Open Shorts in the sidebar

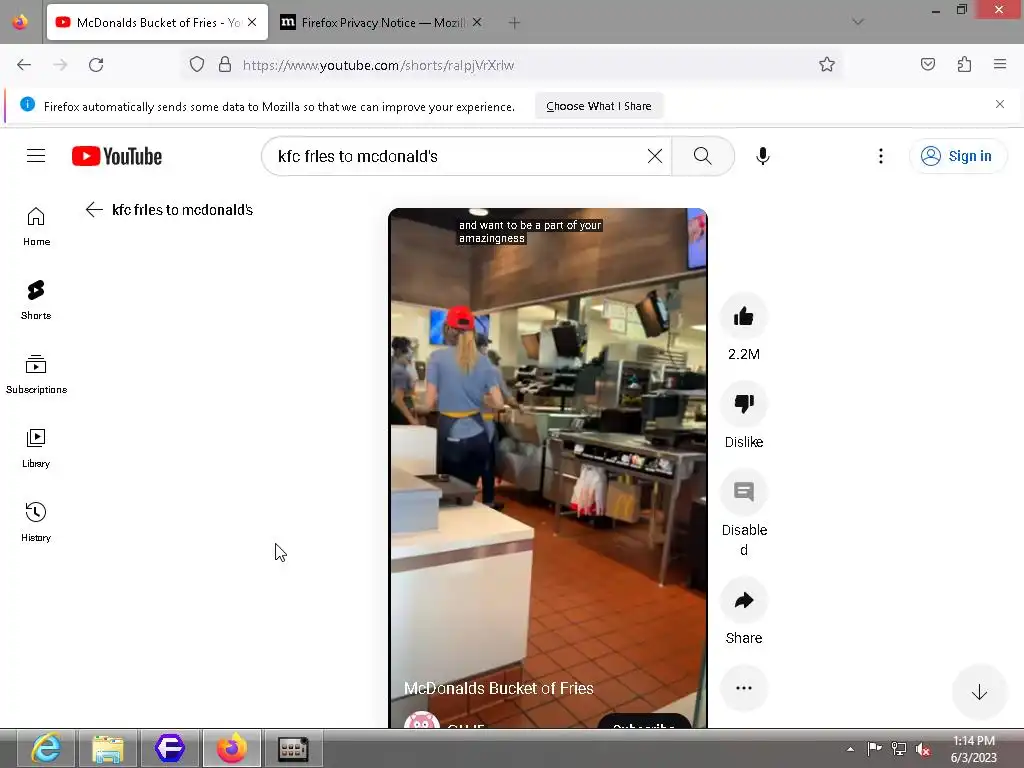click(36, 300)
